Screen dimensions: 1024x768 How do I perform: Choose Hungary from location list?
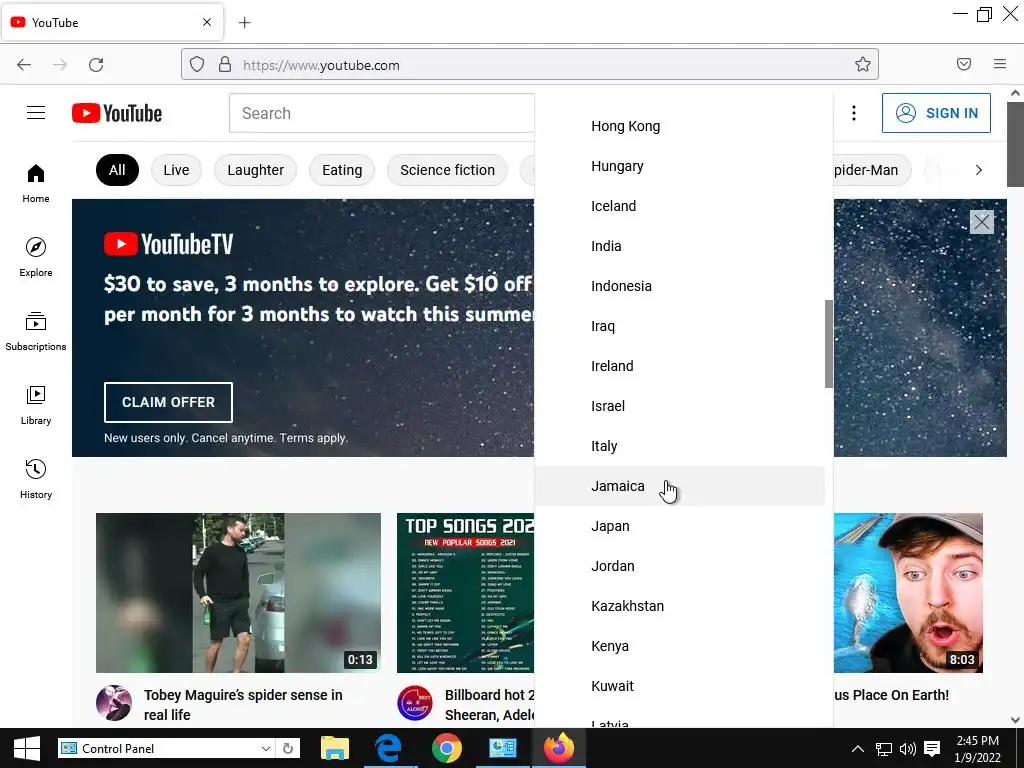click(680, 166)
